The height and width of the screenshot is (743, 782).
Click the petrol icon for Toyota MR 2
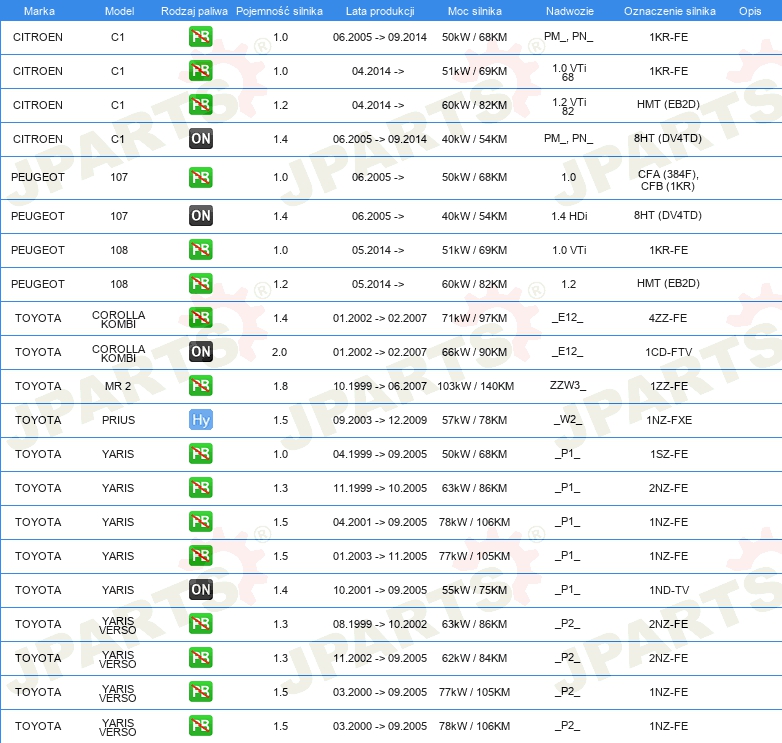[x=200, y=385]
